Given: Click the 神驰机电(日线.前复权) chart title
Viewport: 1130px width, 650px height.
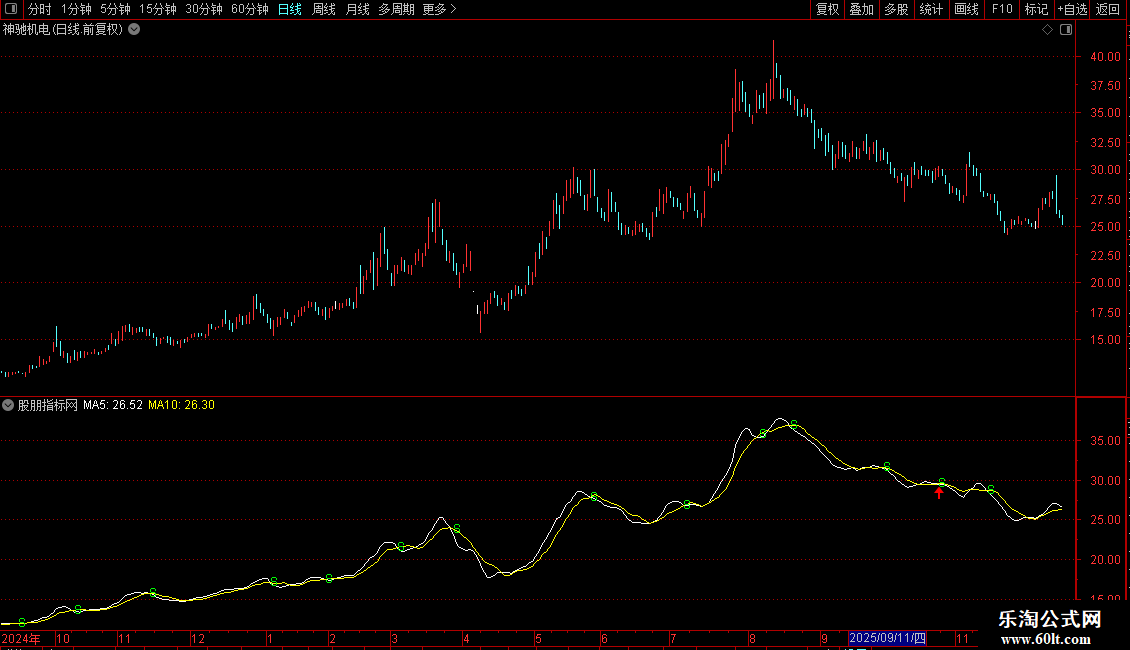Looking at the screenshot, I should tap(63, 30).
